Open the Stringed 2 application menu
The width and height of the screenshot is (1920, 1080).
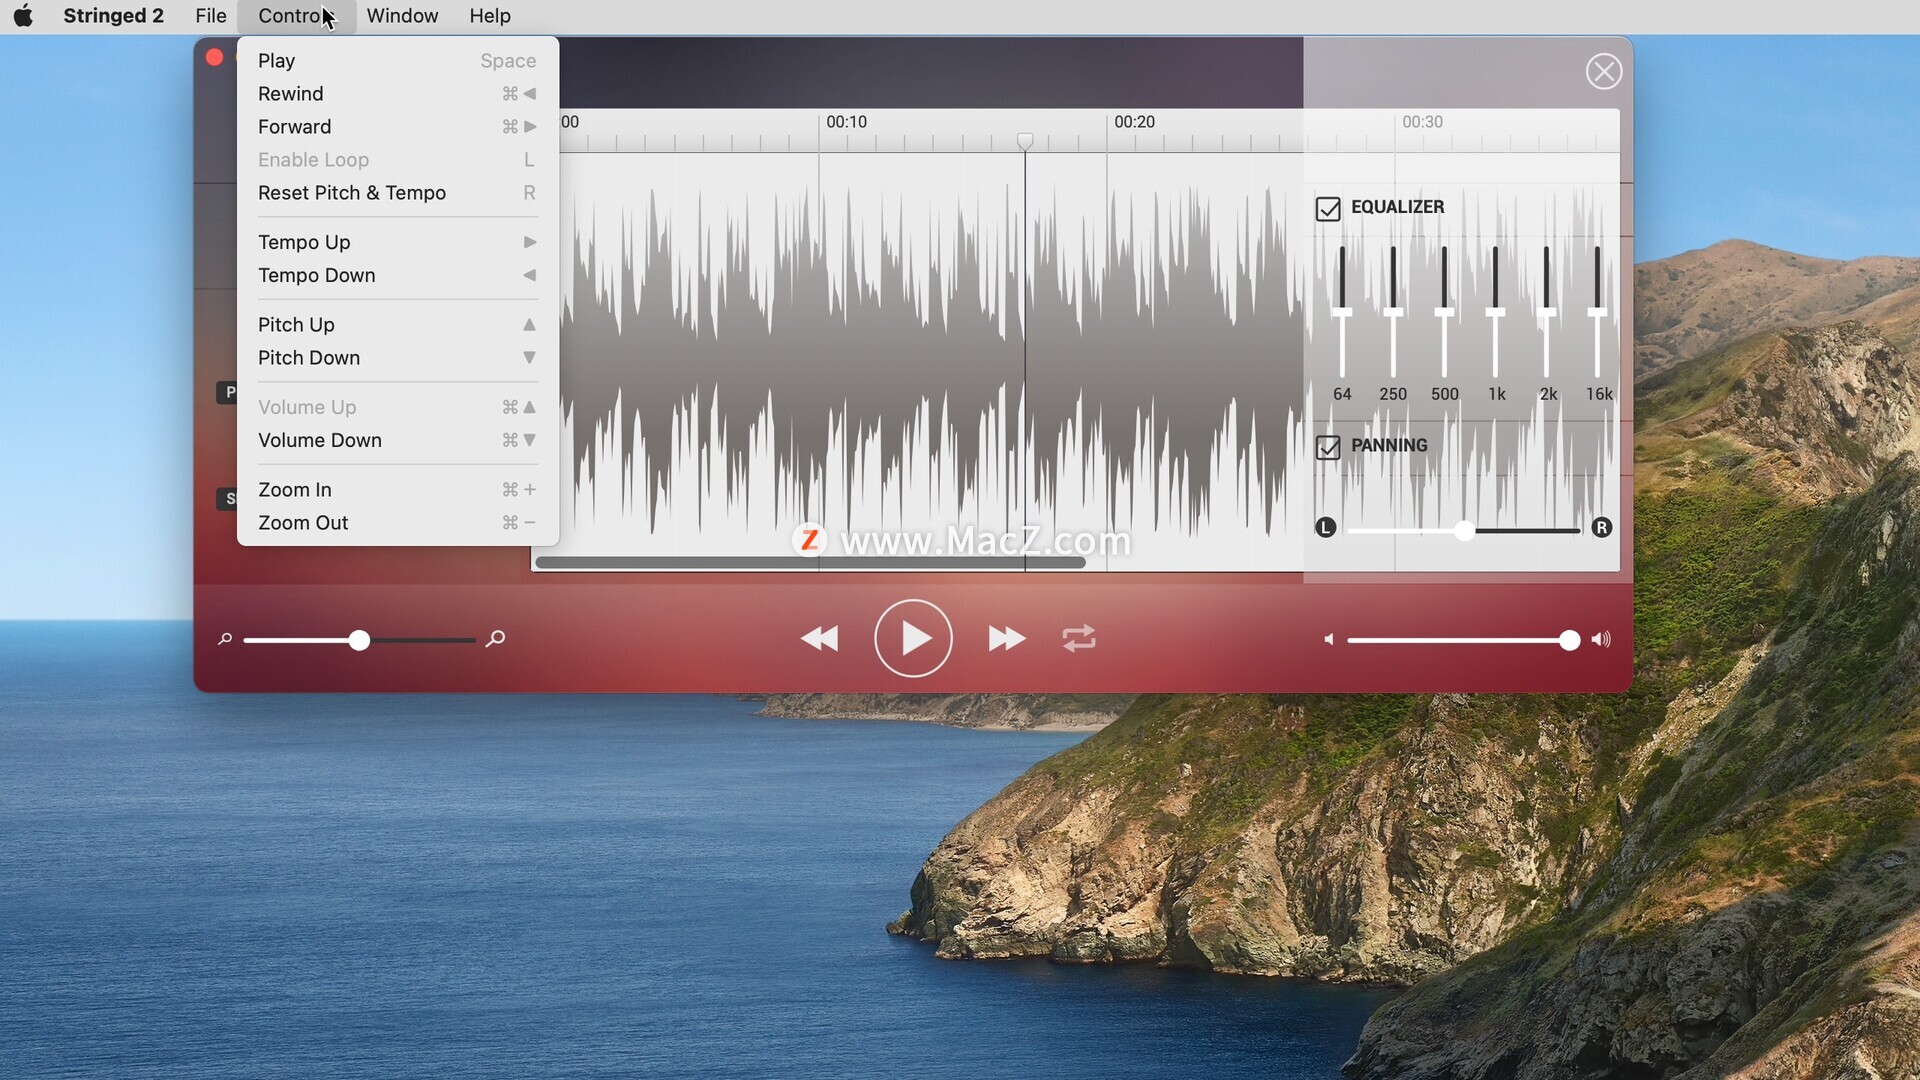[x=113, y=16]
